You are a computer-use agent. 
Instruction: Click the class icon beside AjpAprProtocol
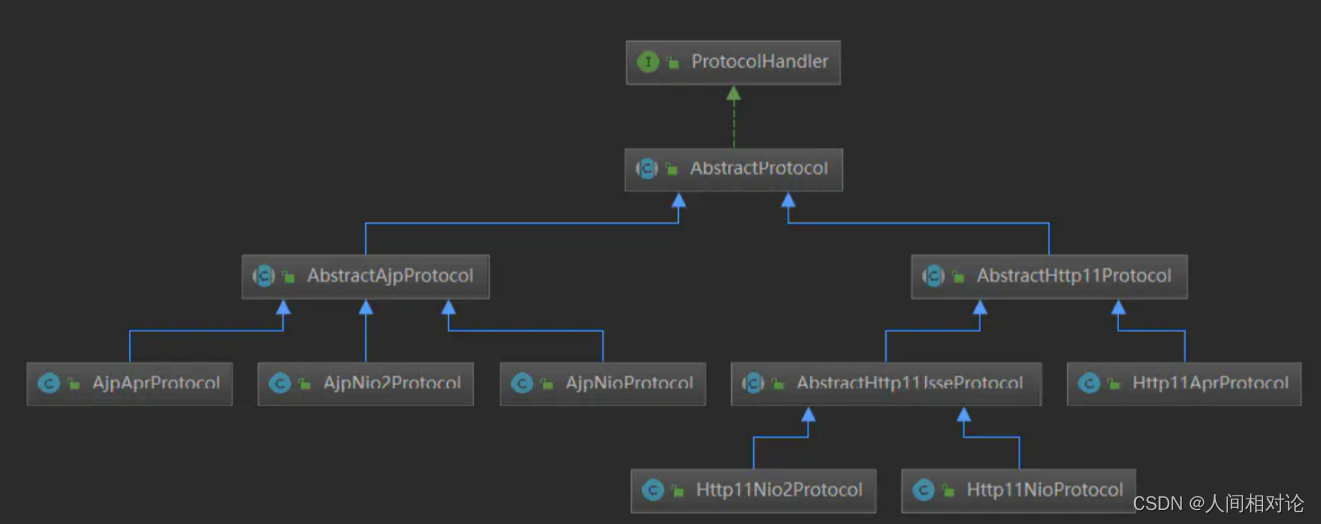coord(48,383)
